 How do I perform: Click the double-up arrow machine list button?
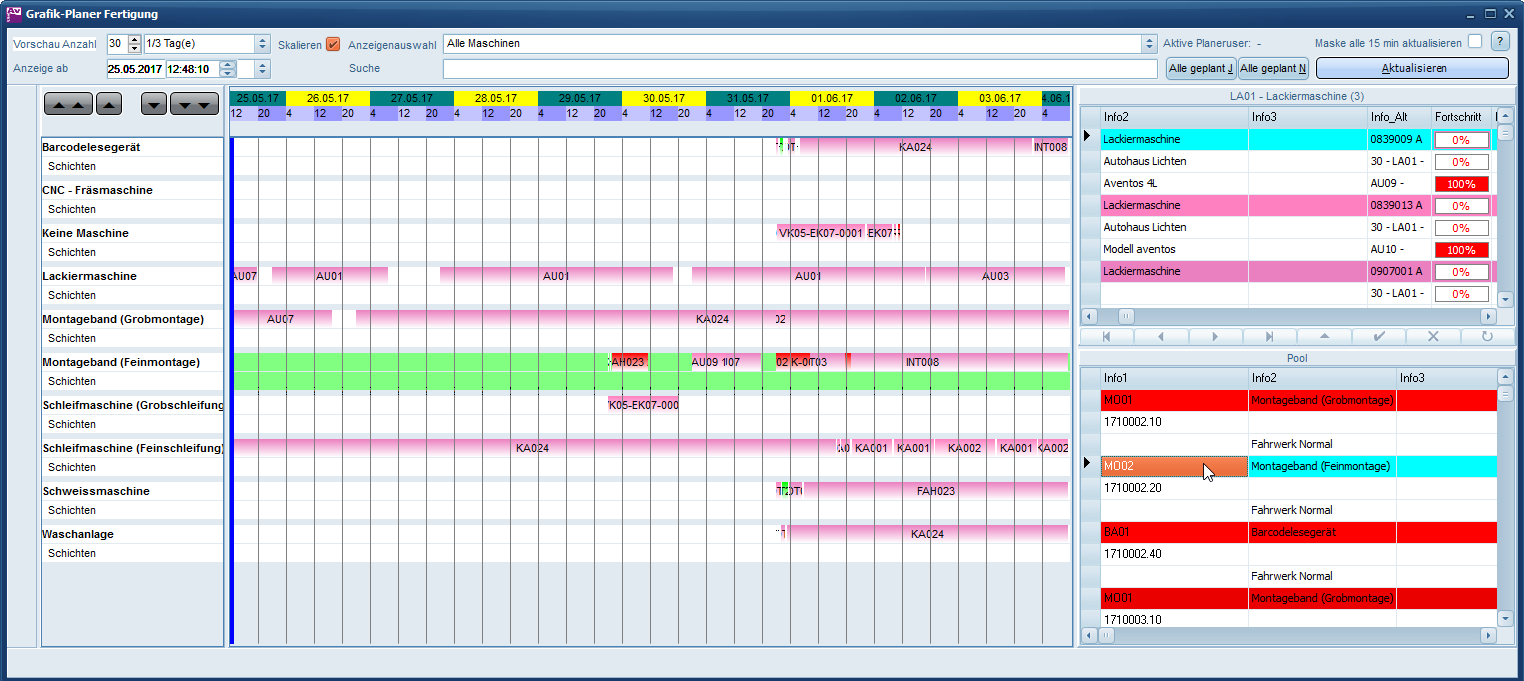[68, 104]
